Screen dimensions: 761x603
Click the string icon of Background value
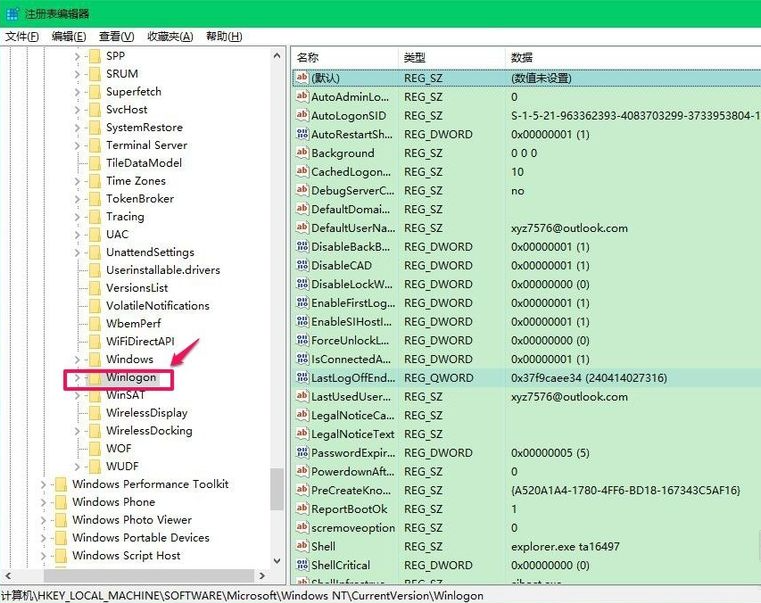click(x=302, y=152)
